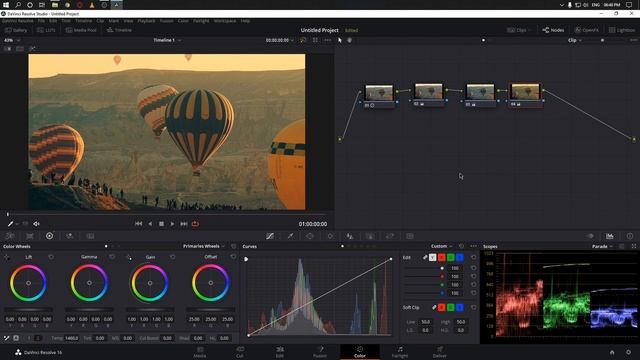The height and width of the screenshot is (360, 640).
Task: Select the arrow pointer tool in node editor
Action: (340, 40)
